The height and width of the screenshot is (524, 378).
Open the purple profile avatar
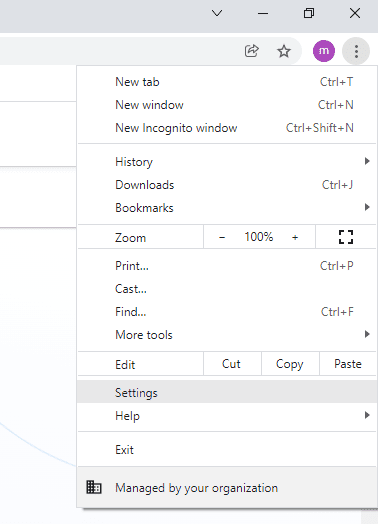click(324, 51)
